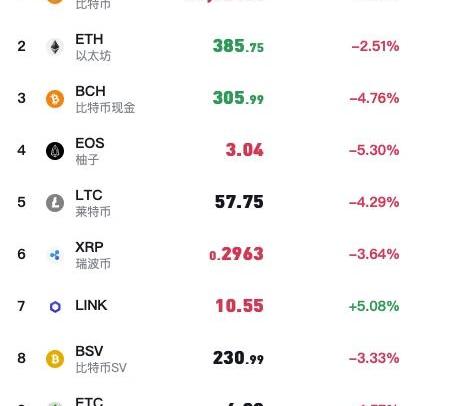Tap the black EOS coin icon
This screenshot has width=453, height=406.
55,151
